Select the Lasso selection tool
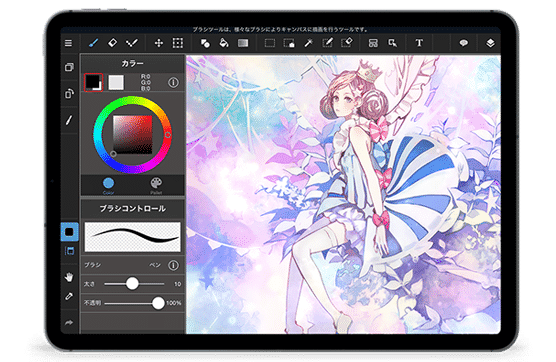Screen dimensions: 556x362 (289, 43)
